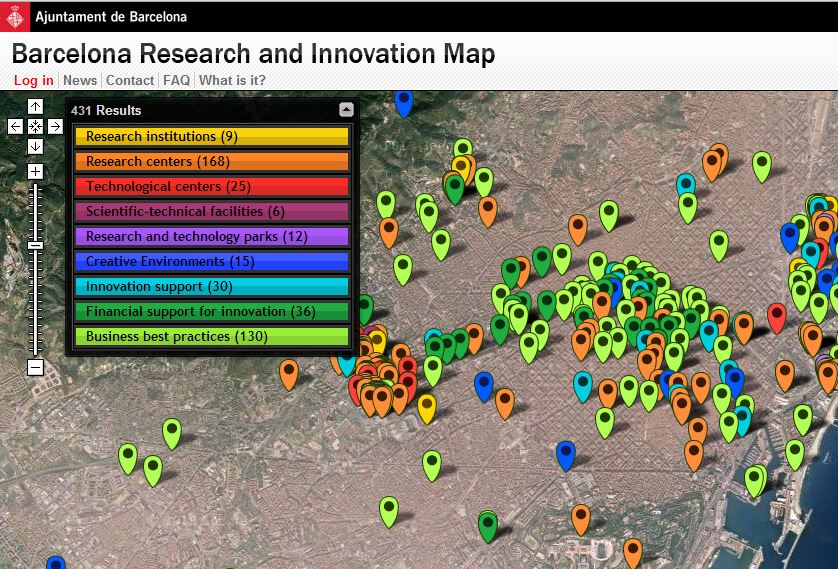838x569 pixels.
Task: Open the FAQ page
Action: (x=176, y=80)
